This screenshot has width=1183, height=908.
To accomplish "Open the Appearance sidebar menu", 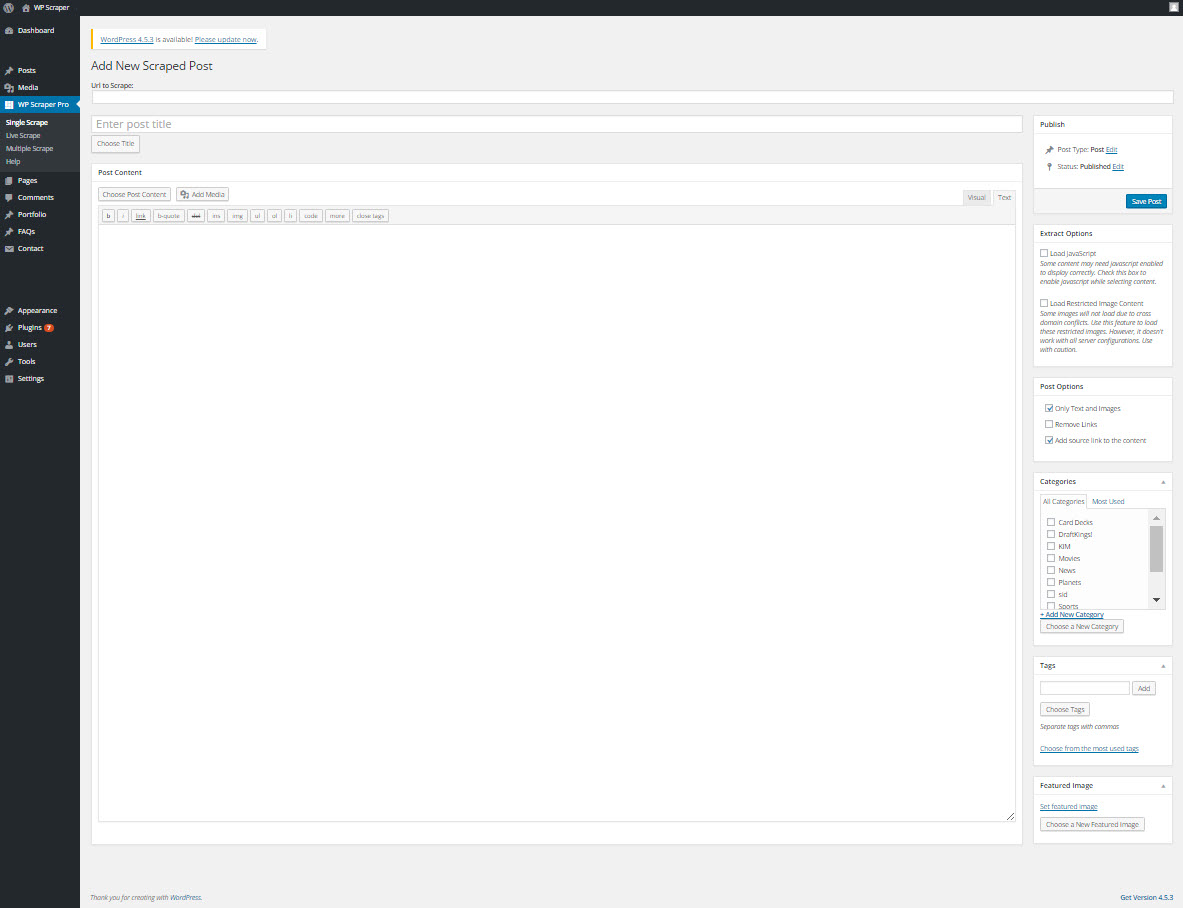I will tap(37, 311).
